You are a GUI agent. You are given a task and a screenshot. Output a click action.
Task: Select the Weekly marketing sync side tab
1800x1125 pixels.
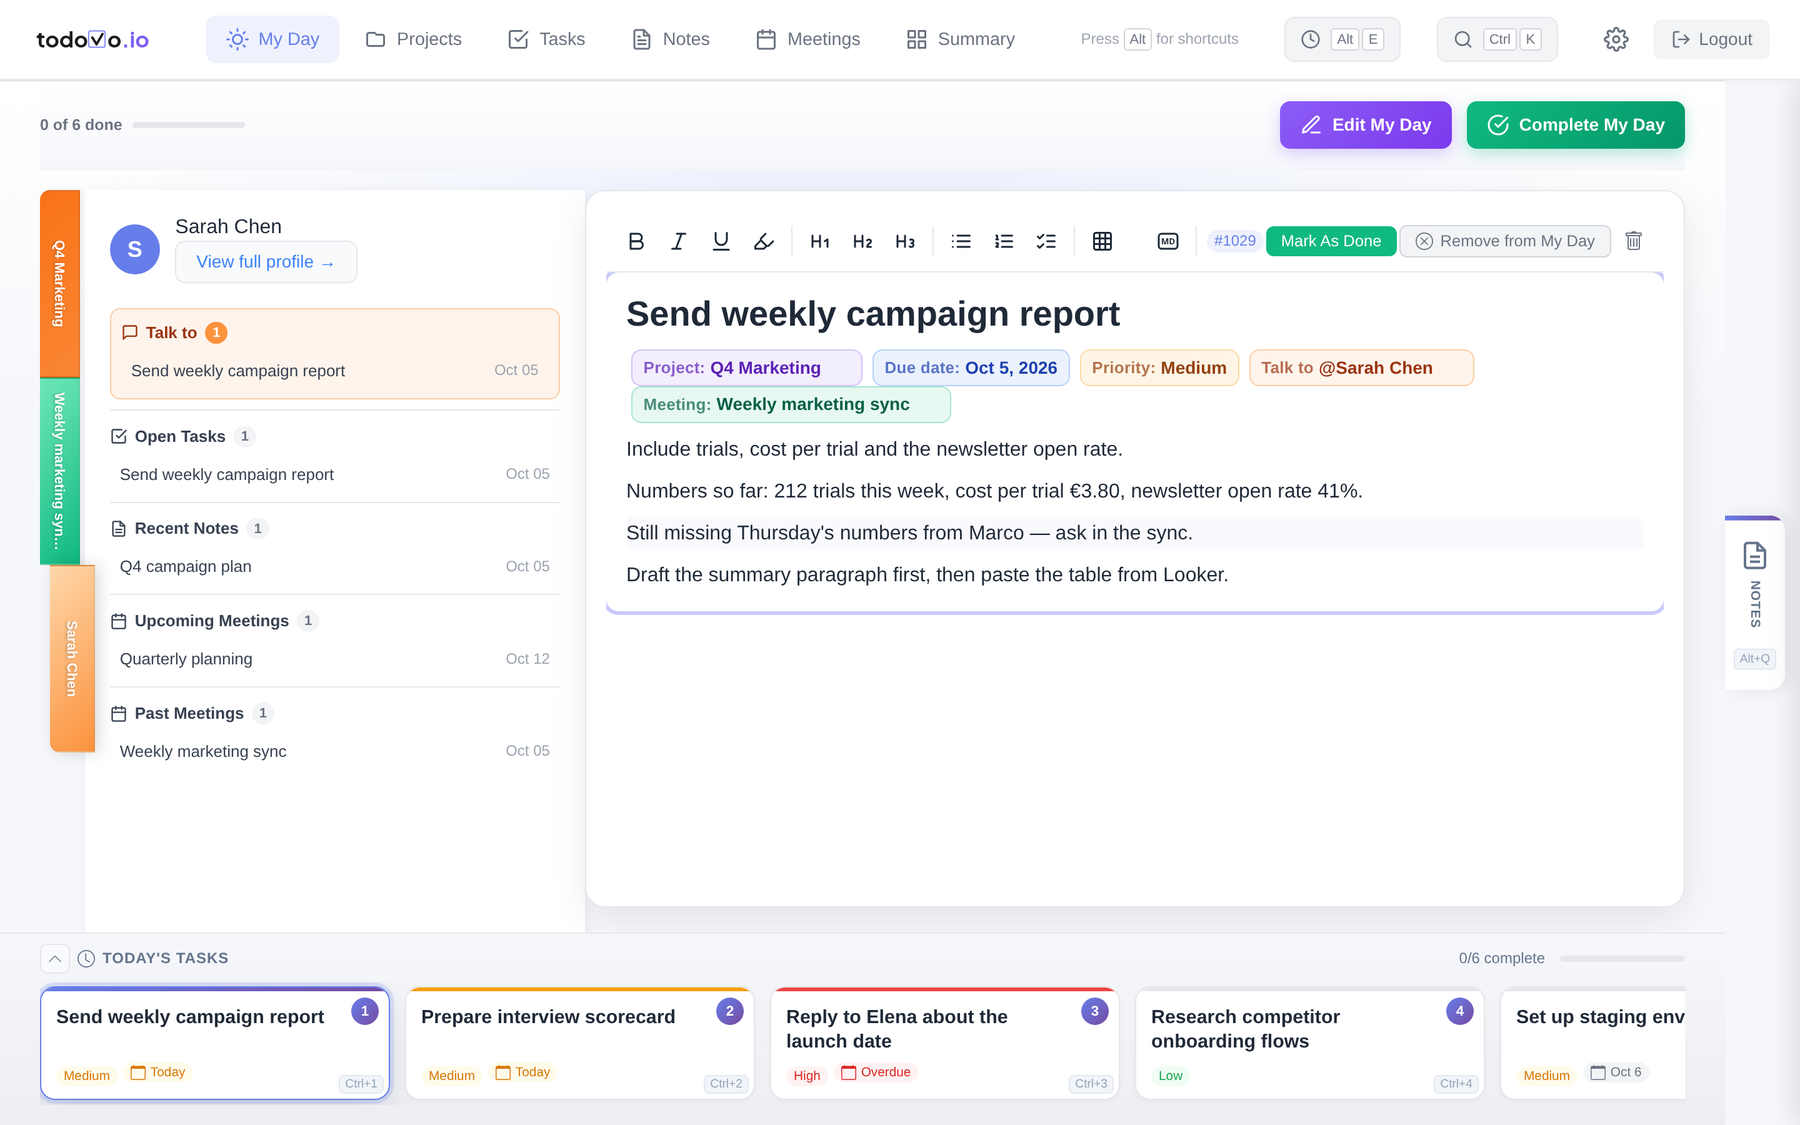point(60,471)
